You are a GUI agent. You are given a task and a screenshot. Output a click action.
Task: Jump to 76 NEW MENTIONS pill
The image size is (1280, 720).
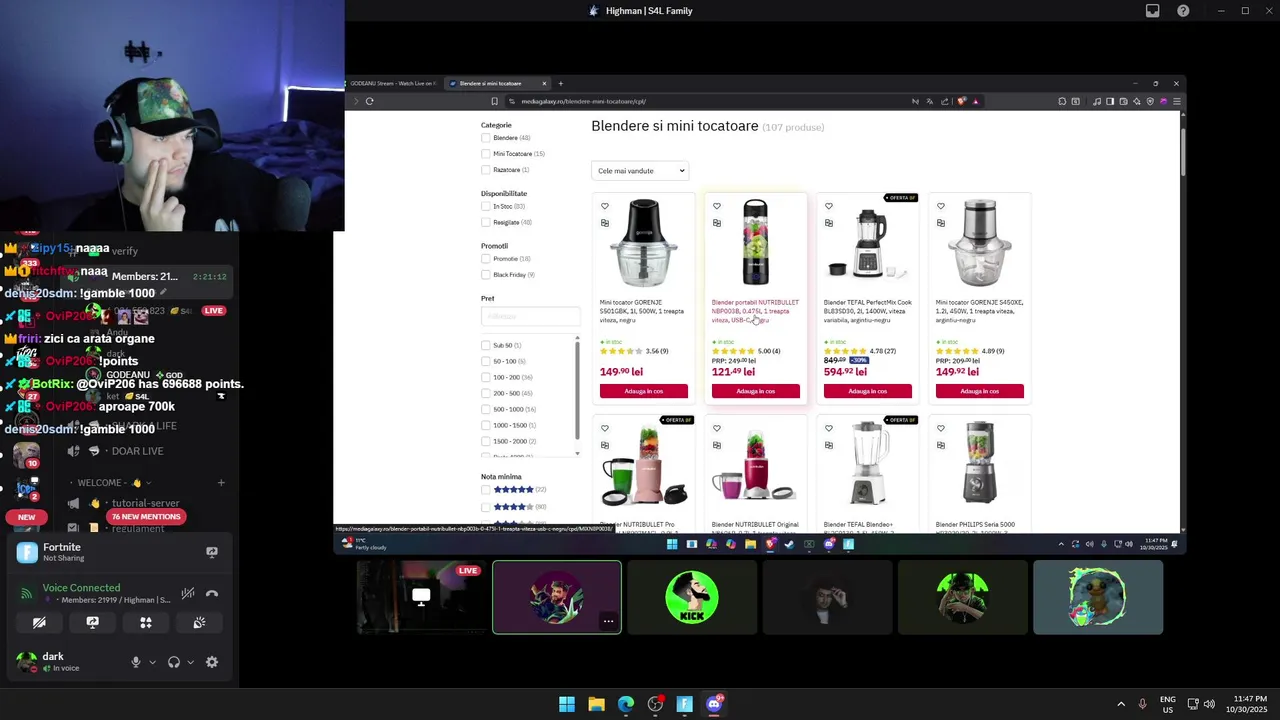tap(146, 517)
